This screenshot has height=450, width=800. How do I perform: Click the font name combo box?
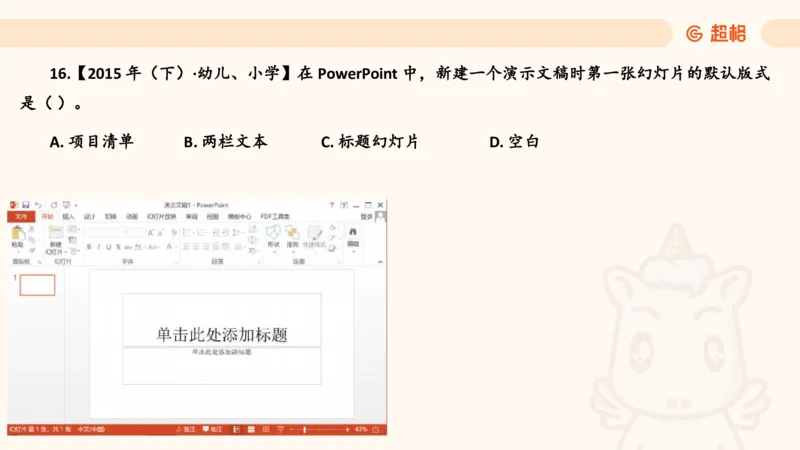[x=106, y=232]
